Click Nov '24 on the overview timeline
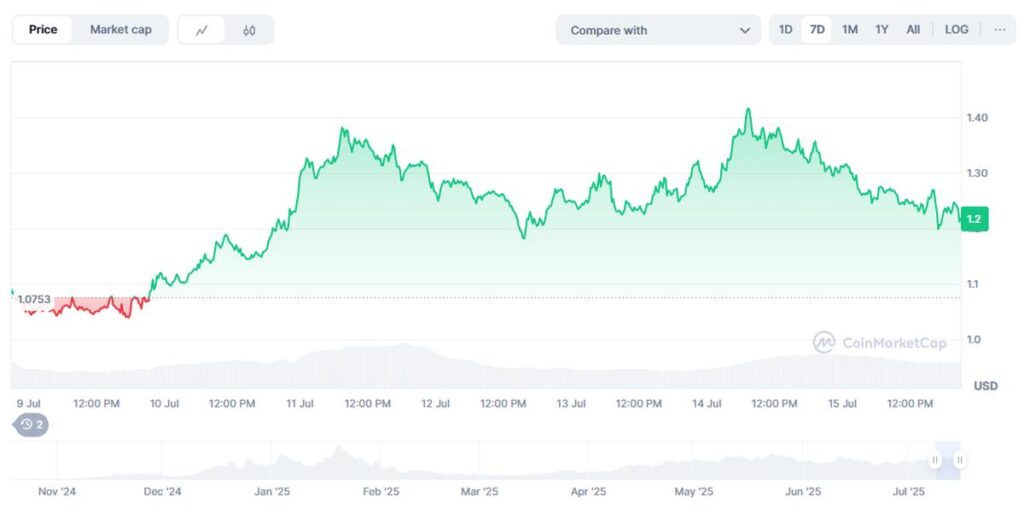1024x521 pixels. [x=57, y=492]
